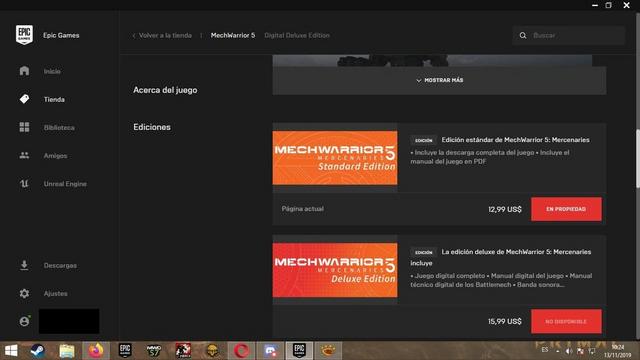Image resolution: width=640 pixels, height=360 pixels.
Task: Open the Windows Start menu
Action: (x=11, y=351)
